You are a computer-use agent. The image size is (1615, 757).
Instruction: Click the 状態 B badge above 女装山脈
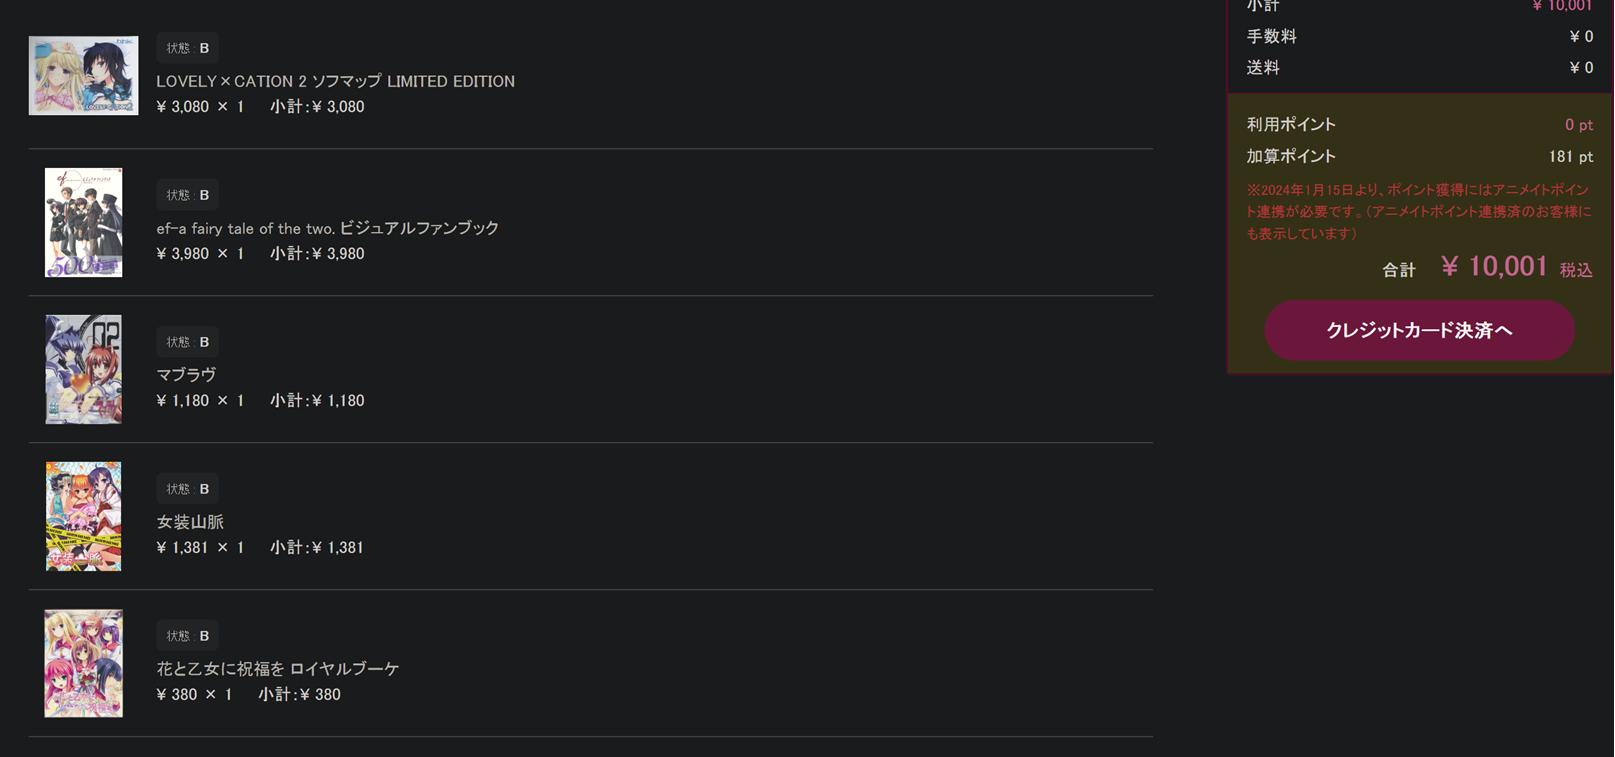[188, 489]
